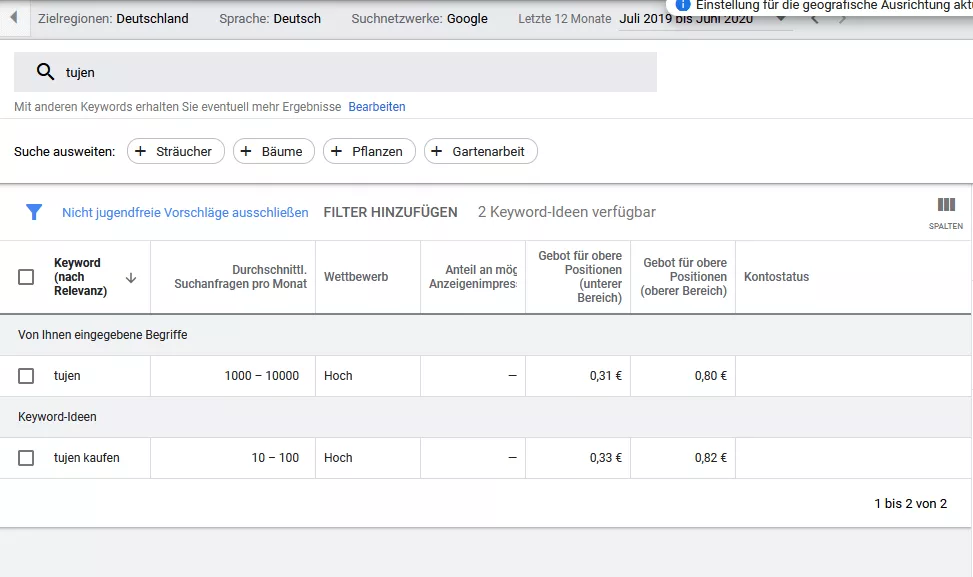Click FILTER HINZUFÜGEN button
This screenshot has width=973, height=577.
pos(390,212)
